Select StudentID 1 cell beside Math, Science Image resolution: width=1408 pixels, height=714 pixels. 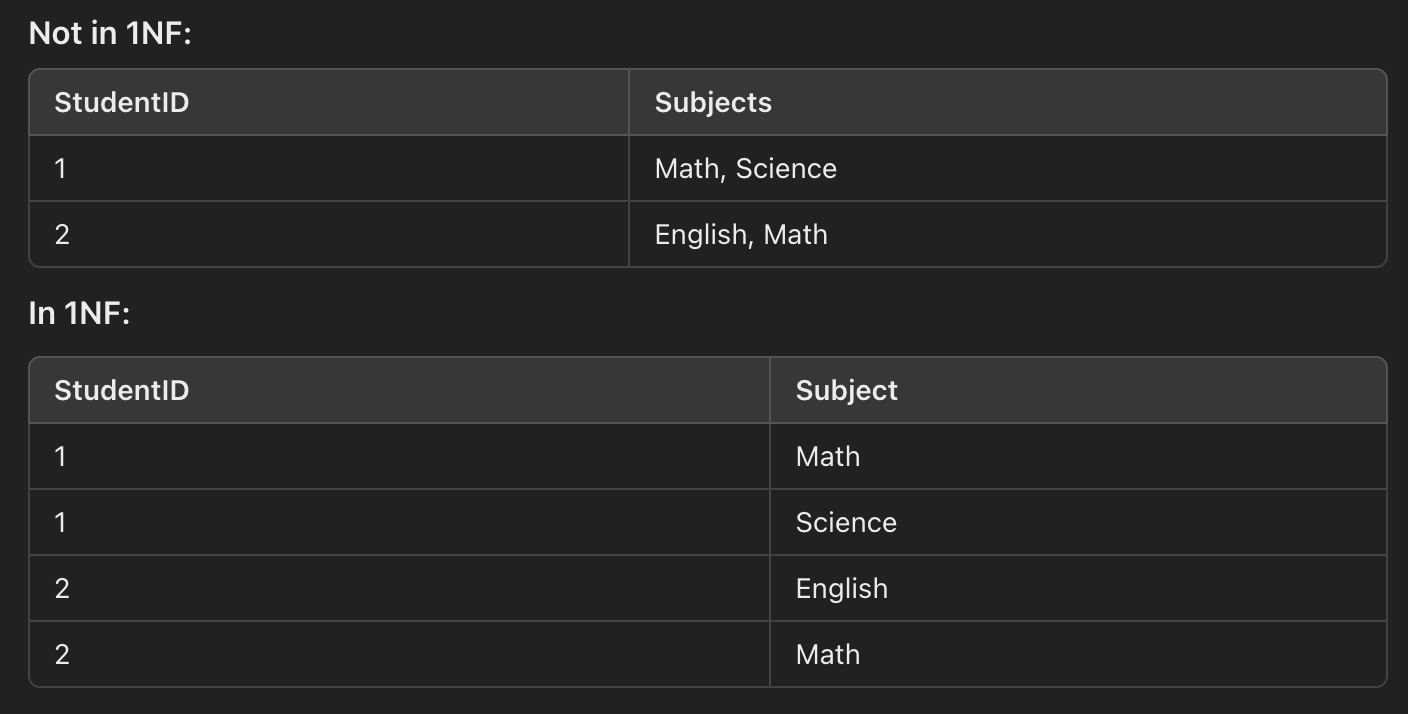[x=329, y=168]
